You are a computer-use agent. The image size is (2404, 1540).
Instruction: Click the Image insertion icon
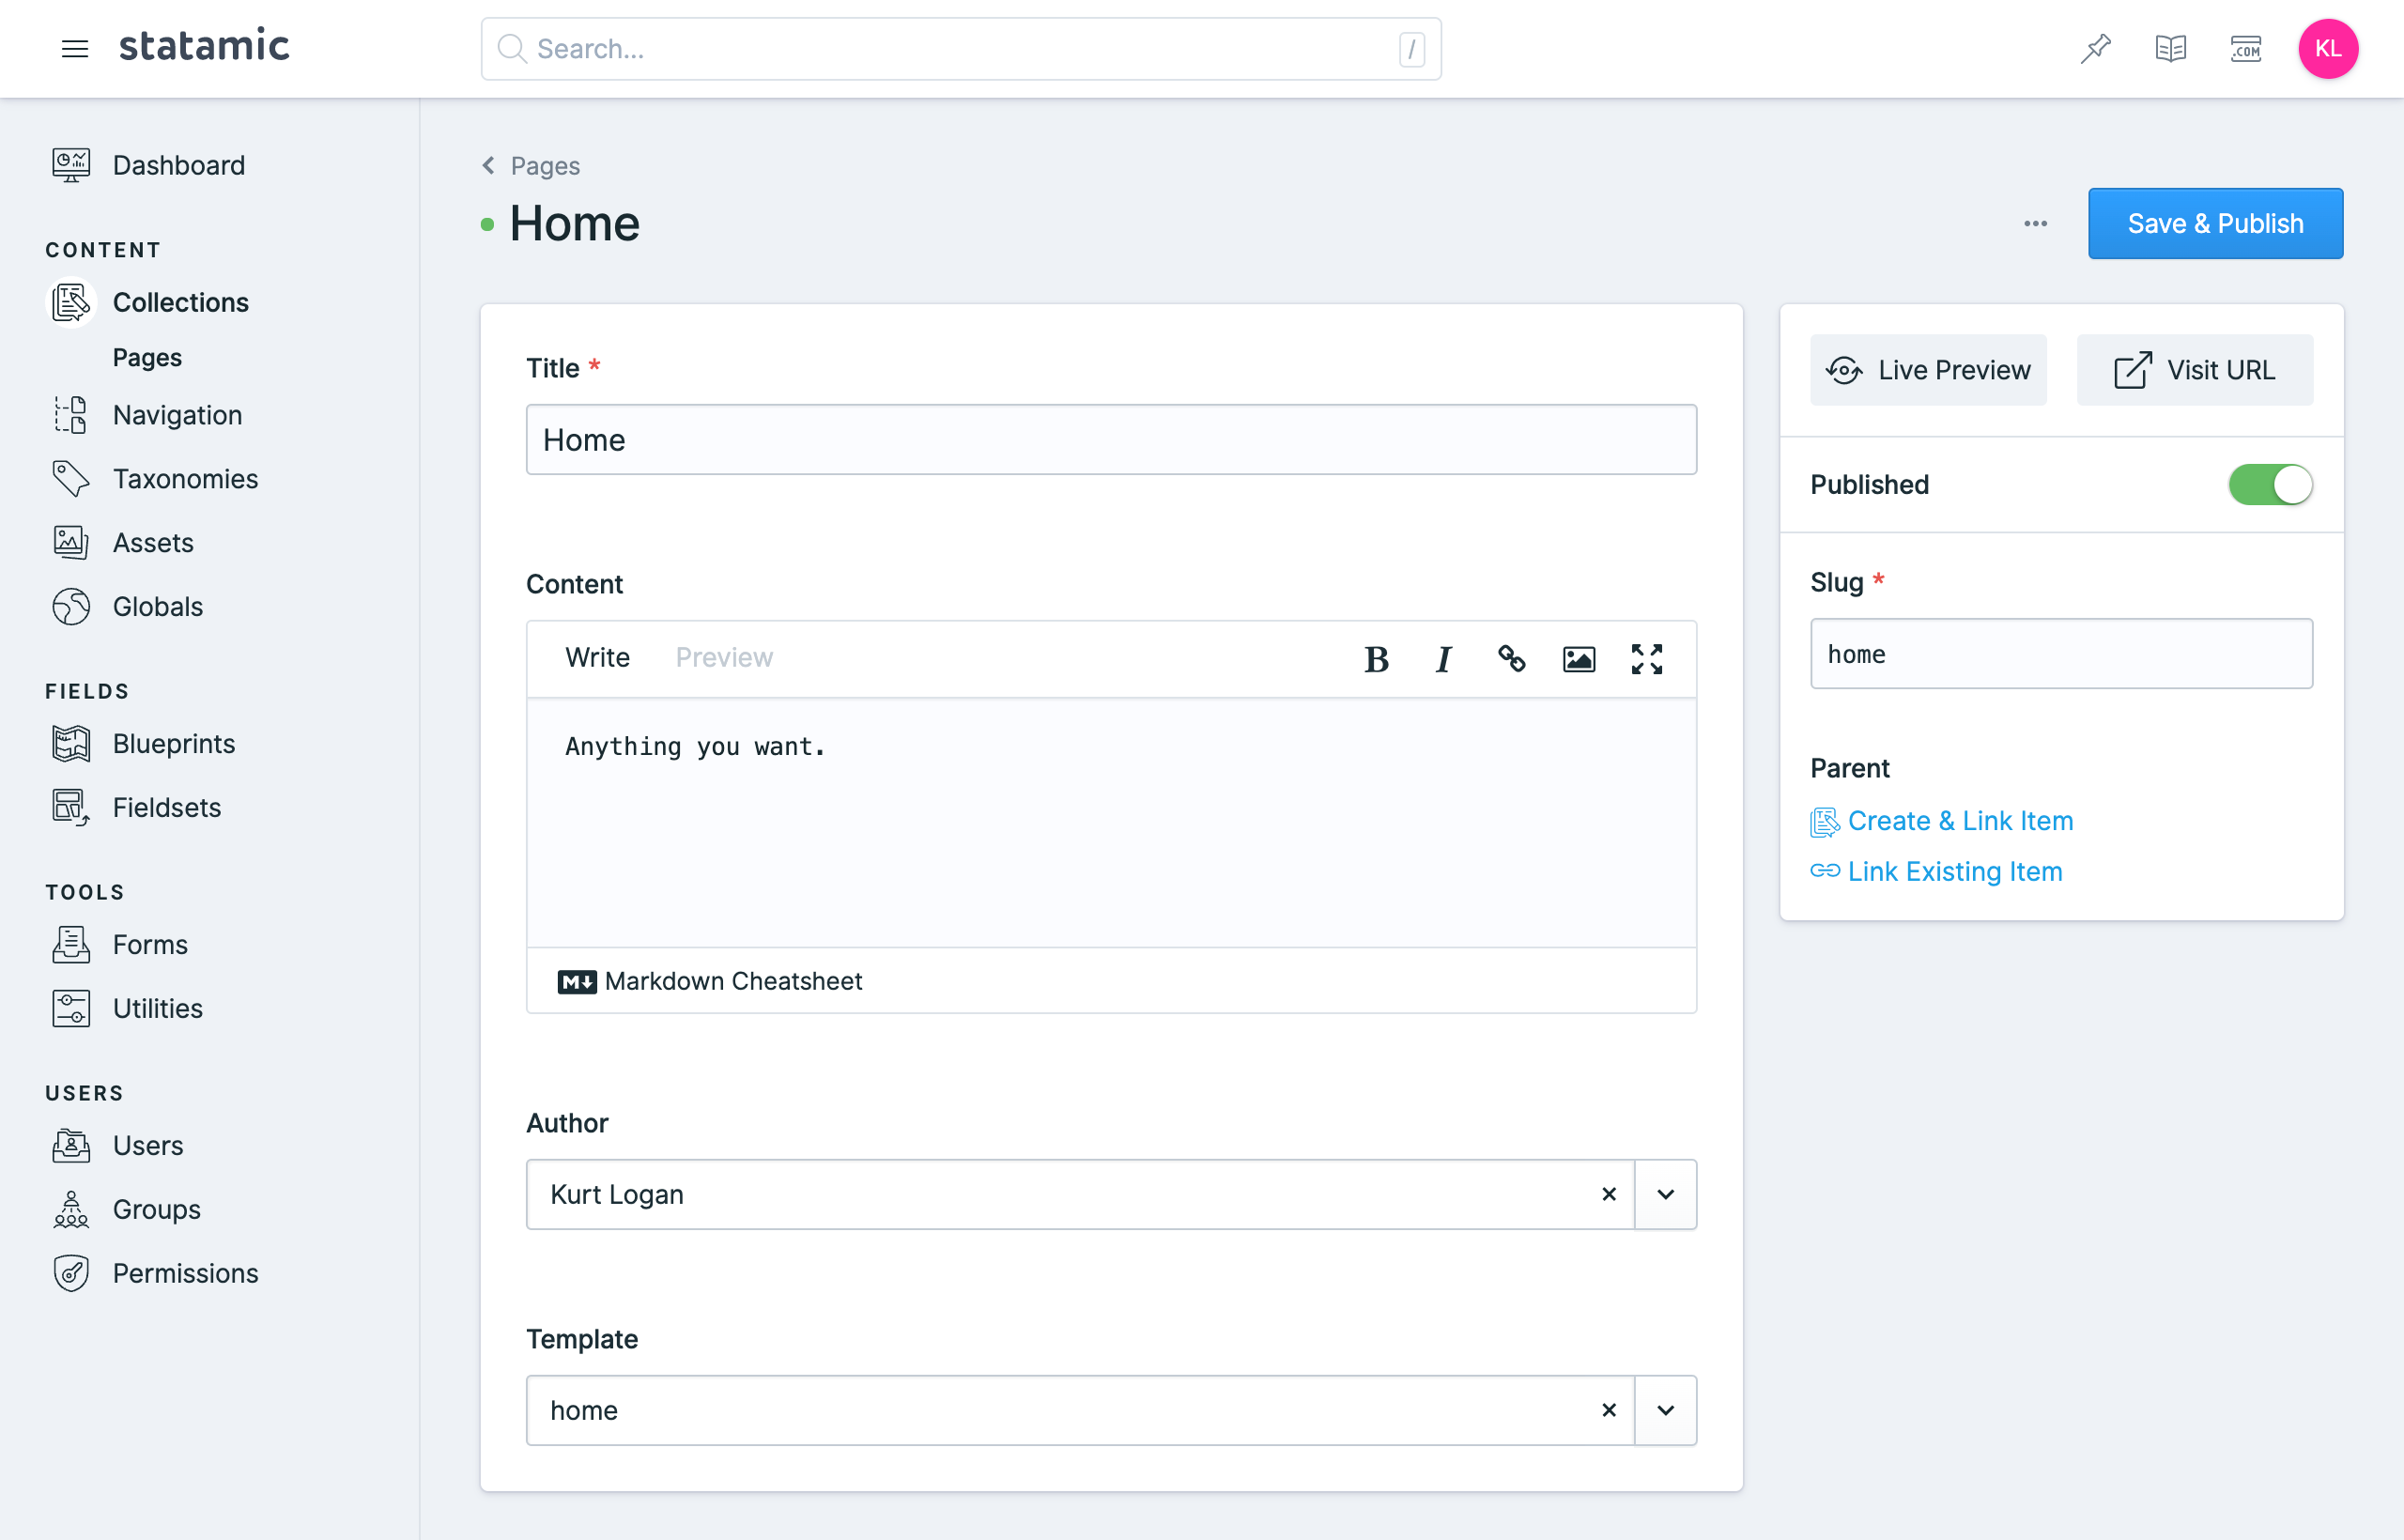click(x=1577, y=659)
